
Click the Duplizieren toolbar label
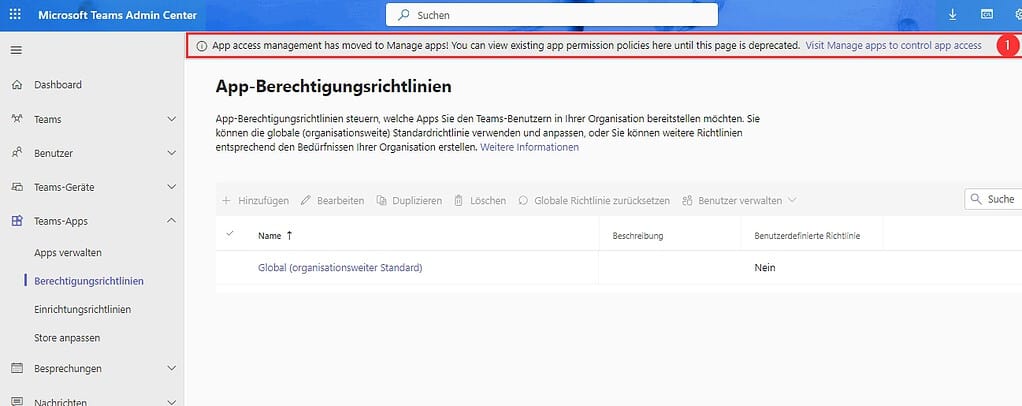[x=417, y=201]
